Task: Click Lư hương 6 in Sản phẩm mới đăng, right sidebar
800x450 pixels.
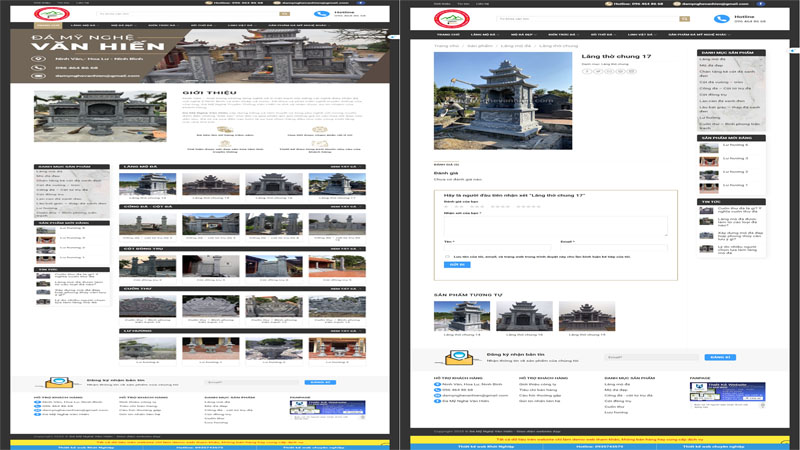Action: (735, 145)
